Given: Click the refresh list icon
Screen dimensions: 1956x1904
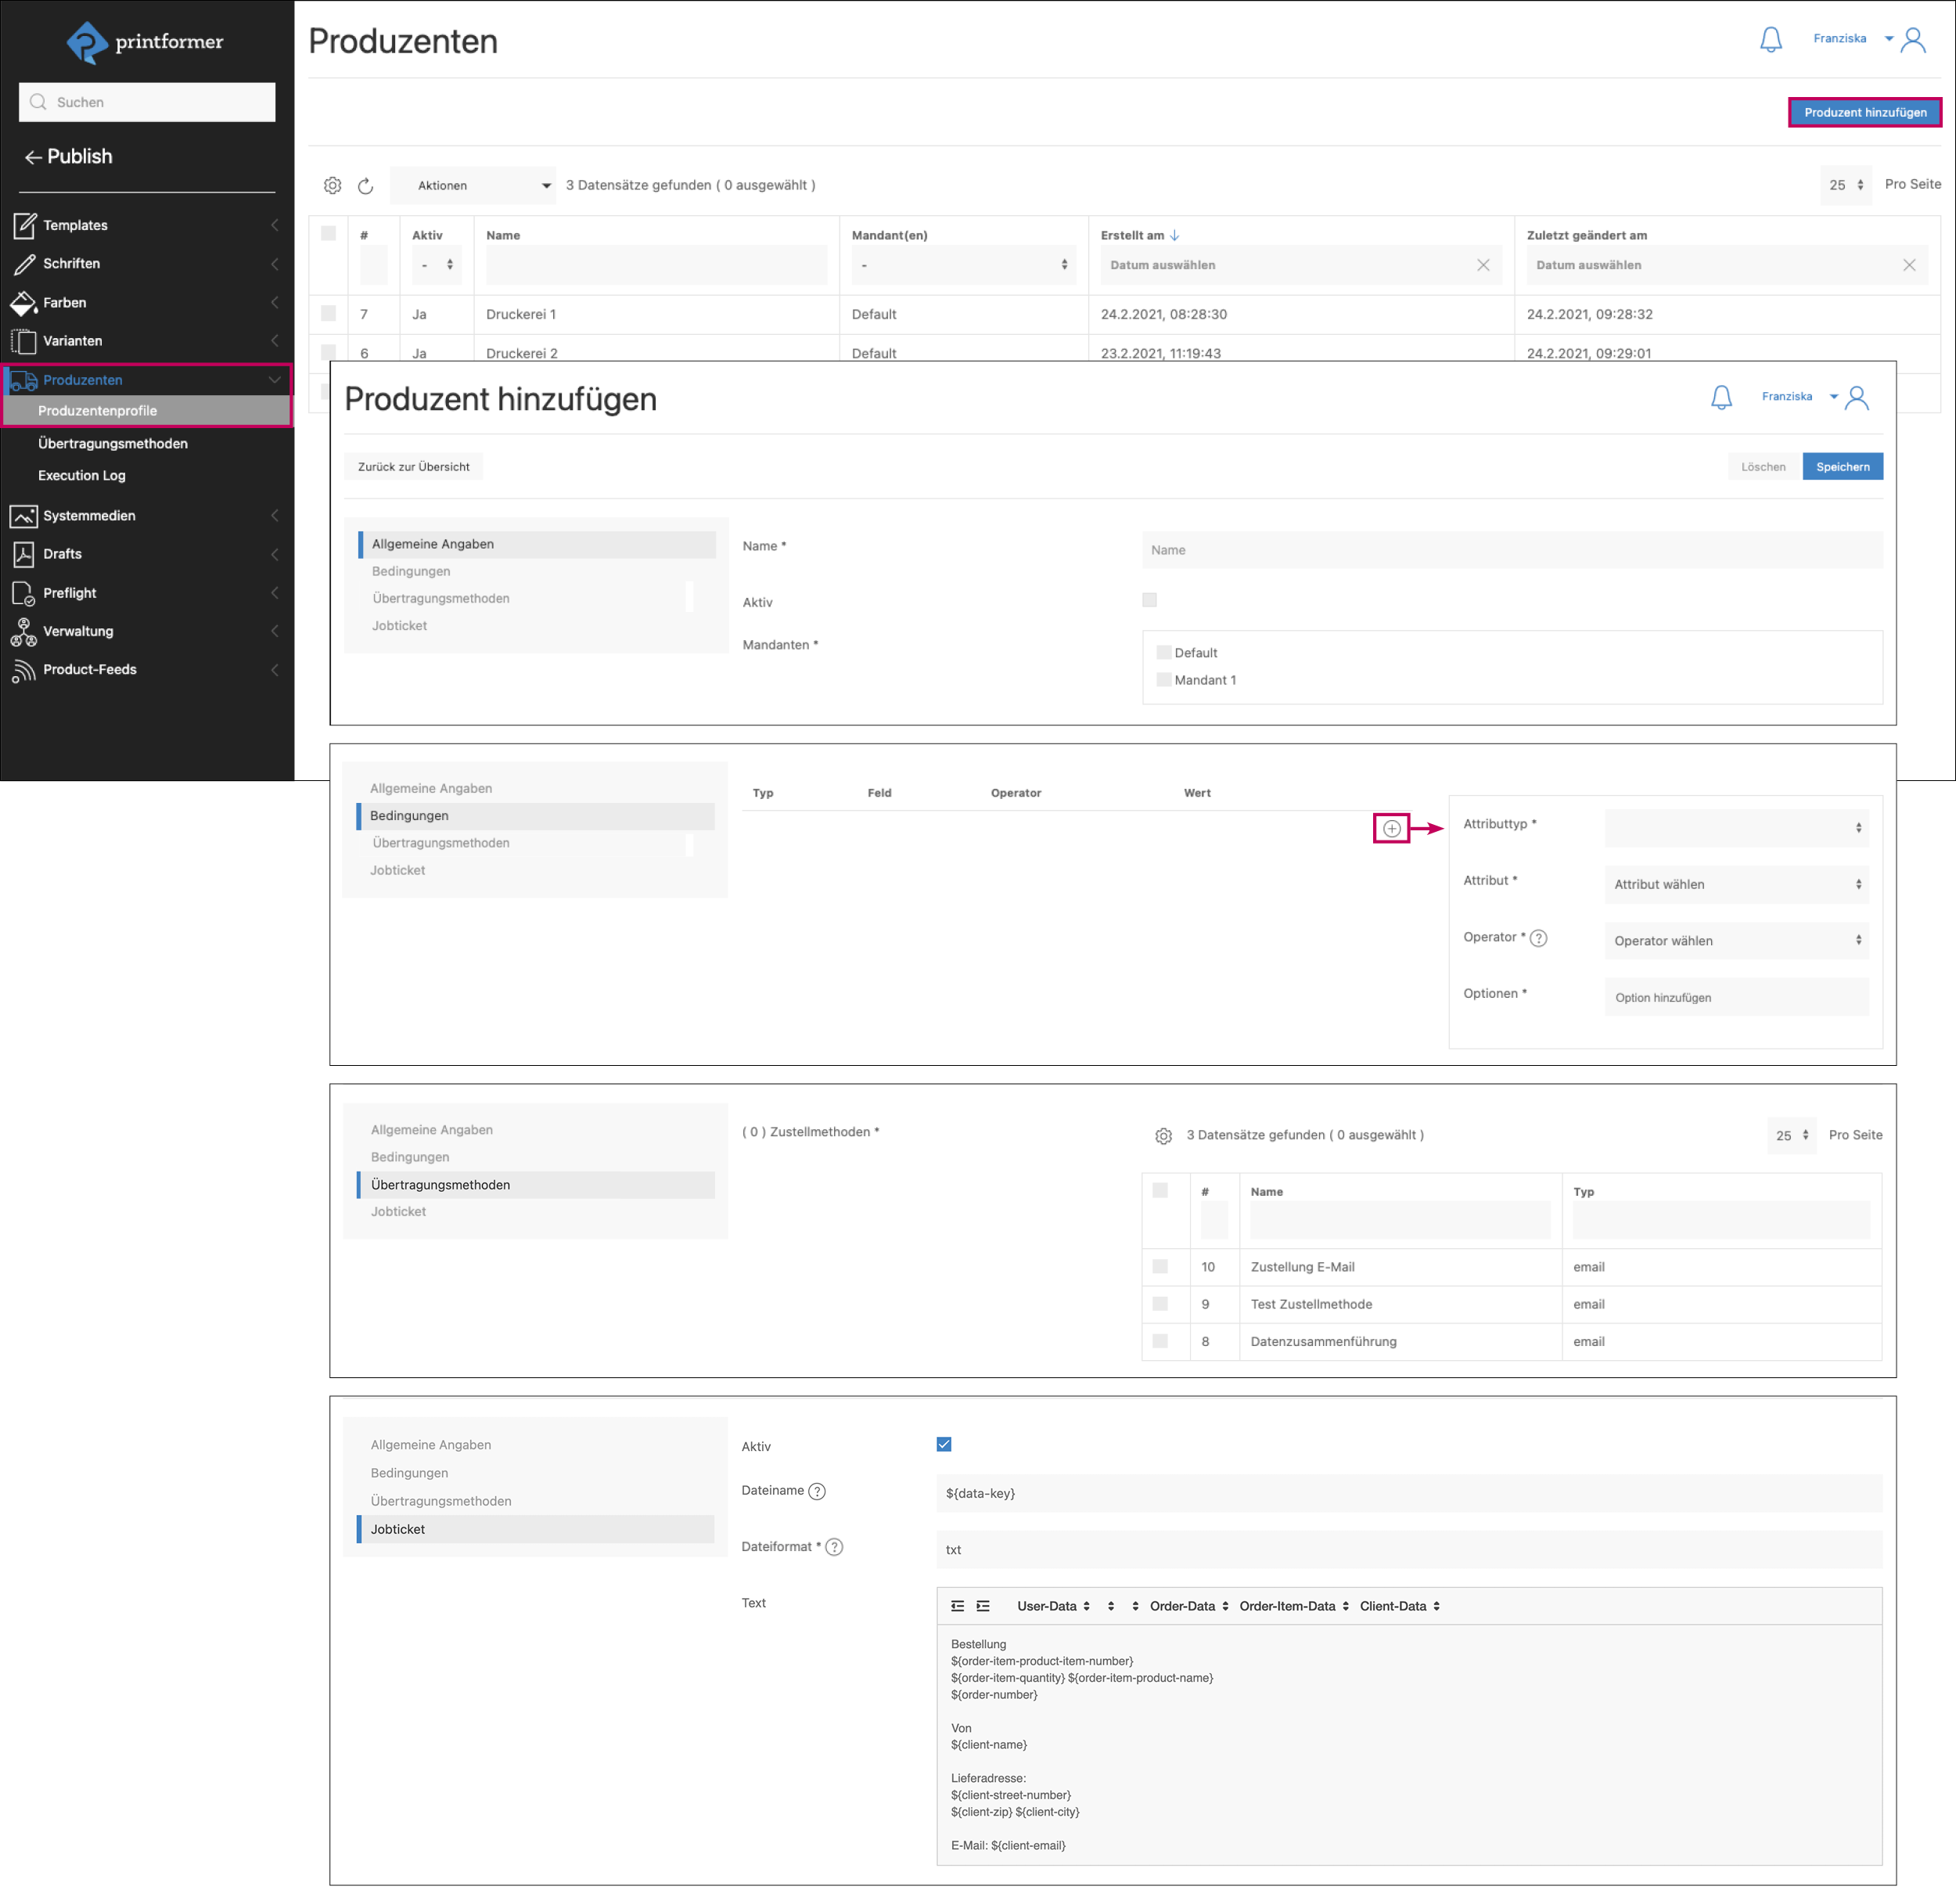Looking at the screenshot, I should tap(366, 185).
